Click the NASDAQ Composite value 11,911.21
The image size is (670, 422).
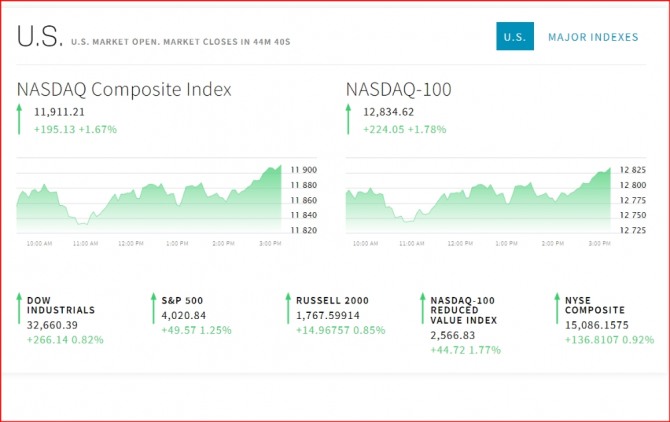[62, 112]
